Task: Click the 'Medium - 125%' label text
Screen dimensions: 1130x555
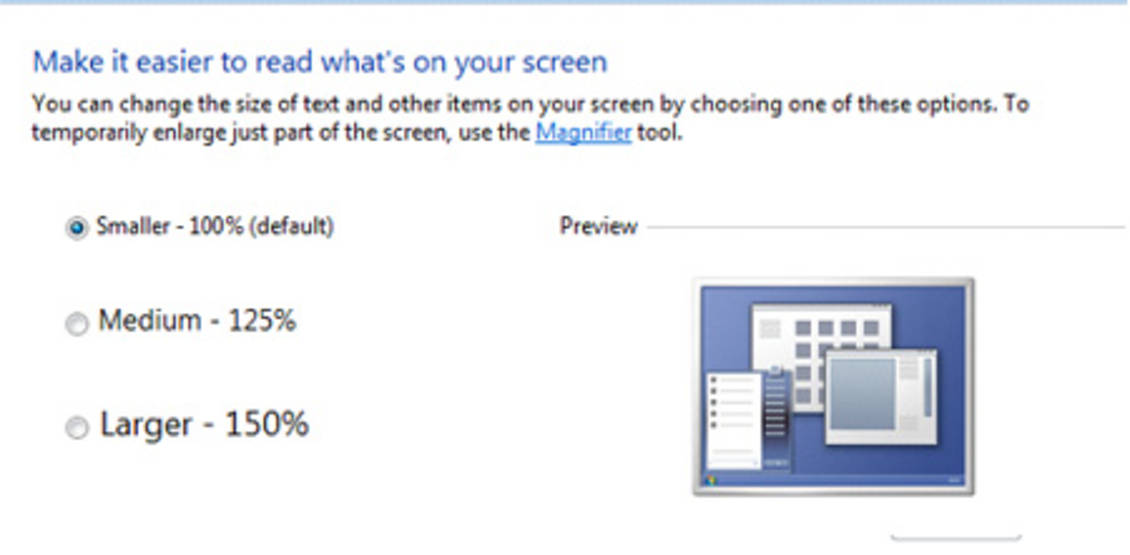Action: pos(197,322)
